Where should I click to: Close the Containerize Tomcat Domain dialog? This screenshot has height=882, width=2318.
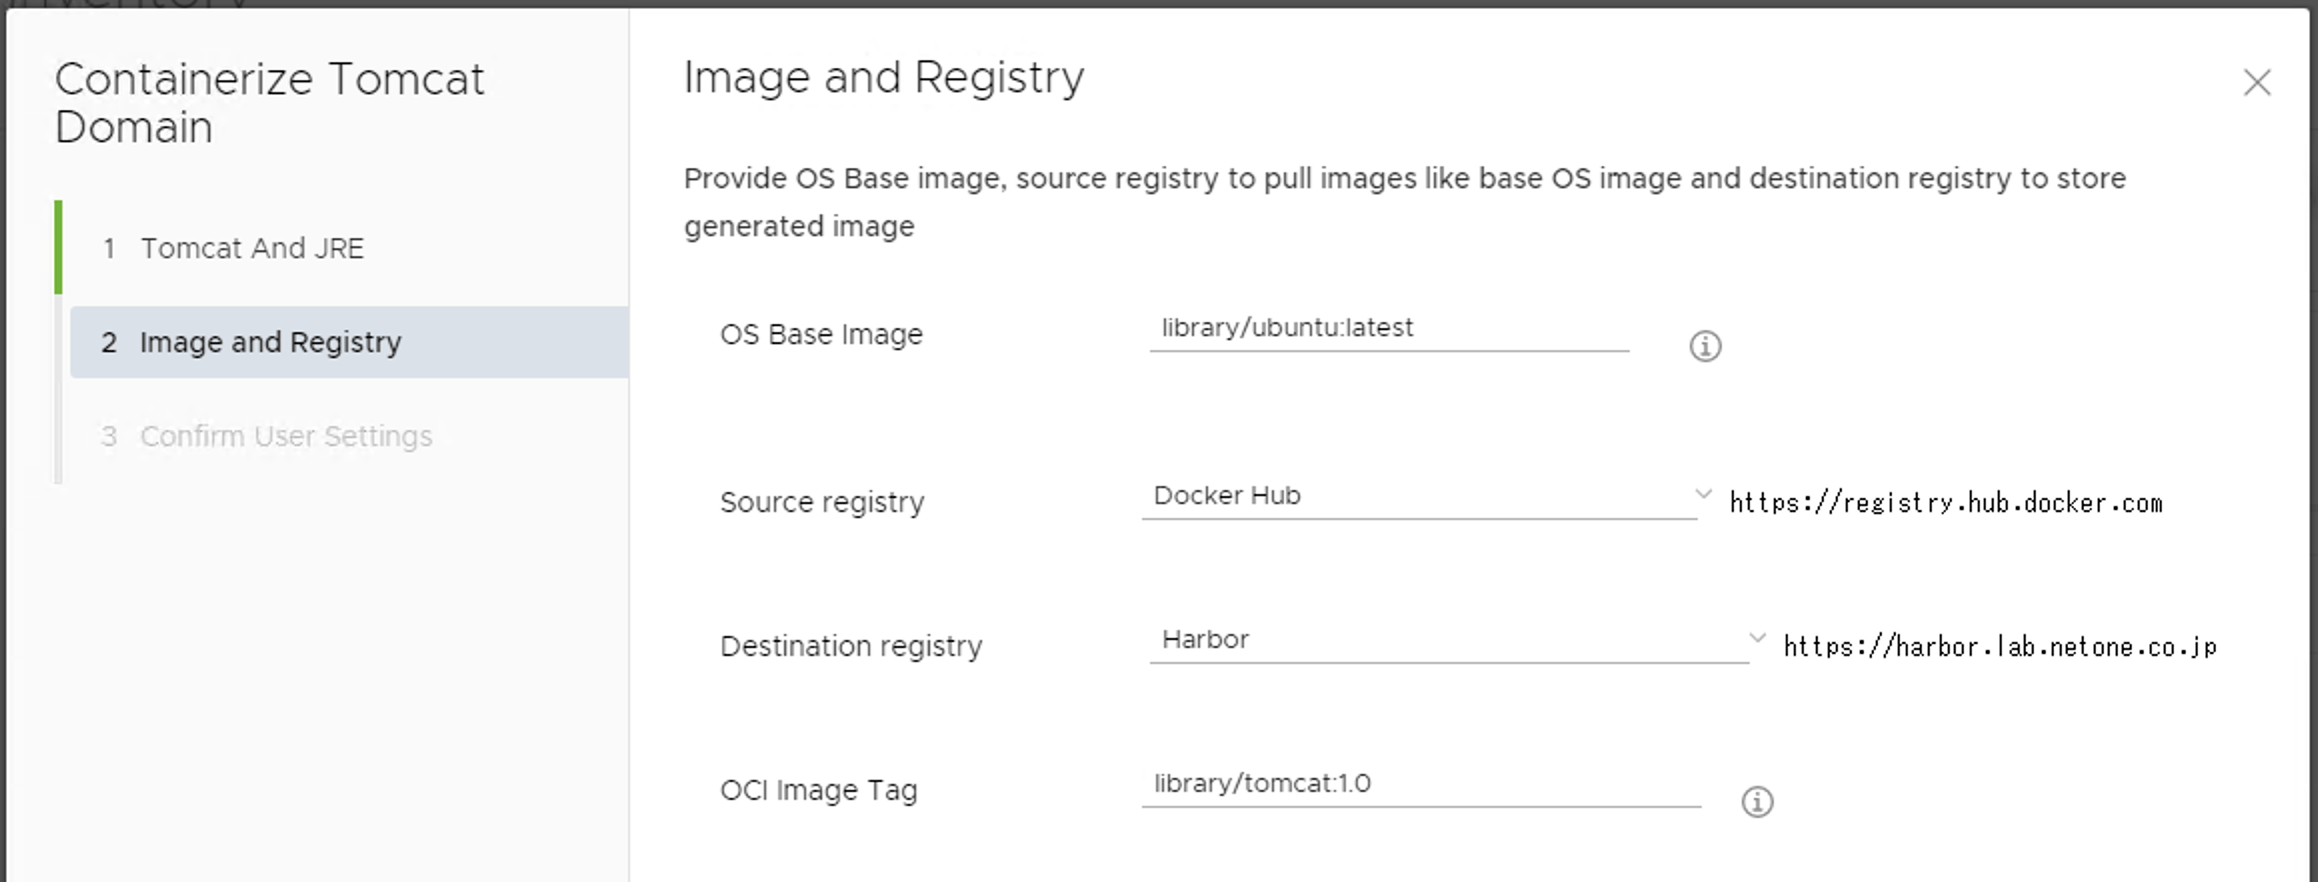(x=2257, y=82)
